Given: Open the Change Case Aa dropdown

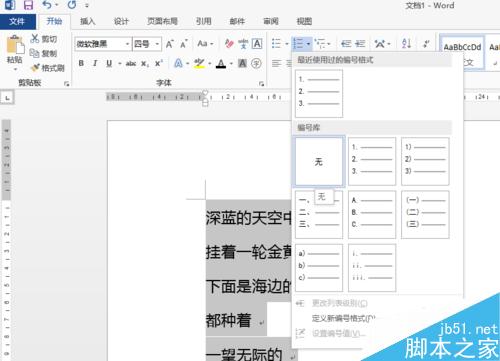Looking at the screenshot, I should (x=205, y=44).
